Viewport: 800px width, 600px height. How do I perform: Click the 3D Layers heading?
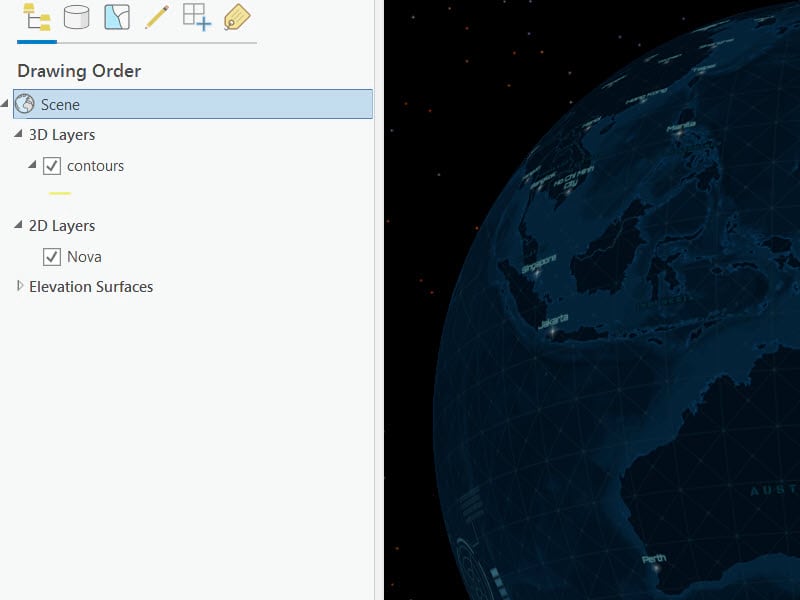62,135
